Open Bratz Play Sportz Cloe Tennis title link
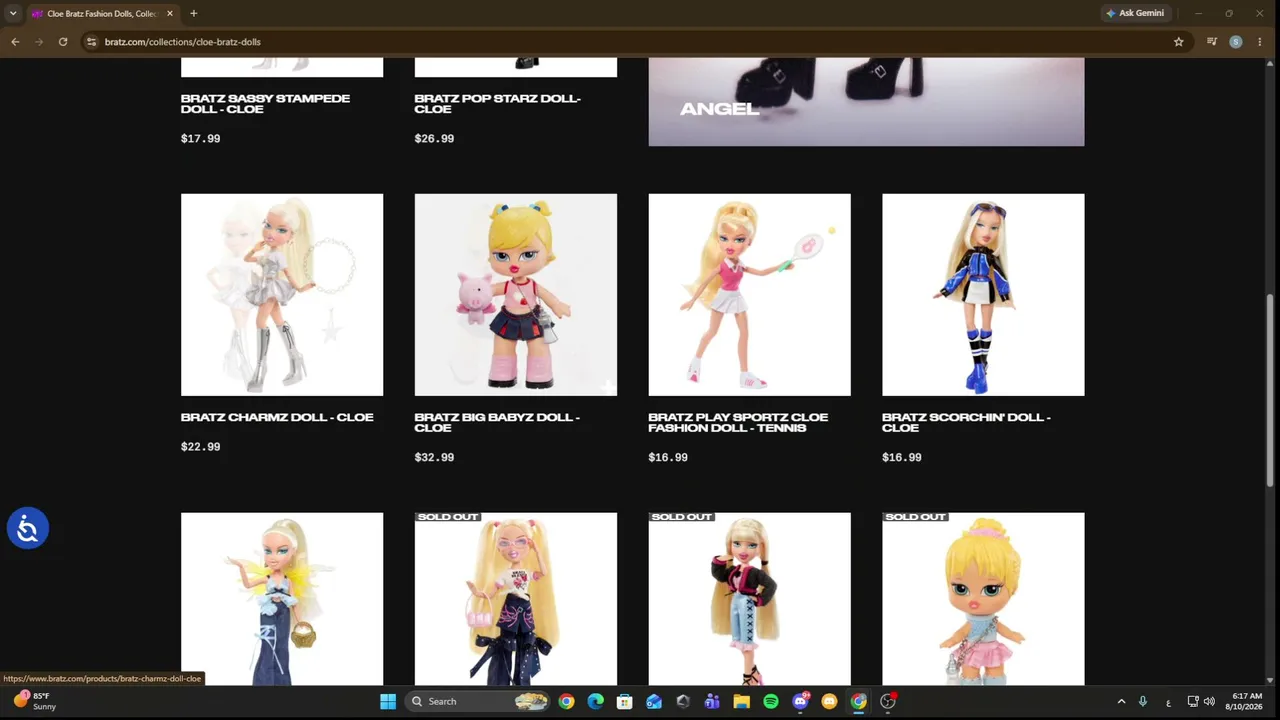The width and height of the screenshot is (1280, 720). point(738,422)
